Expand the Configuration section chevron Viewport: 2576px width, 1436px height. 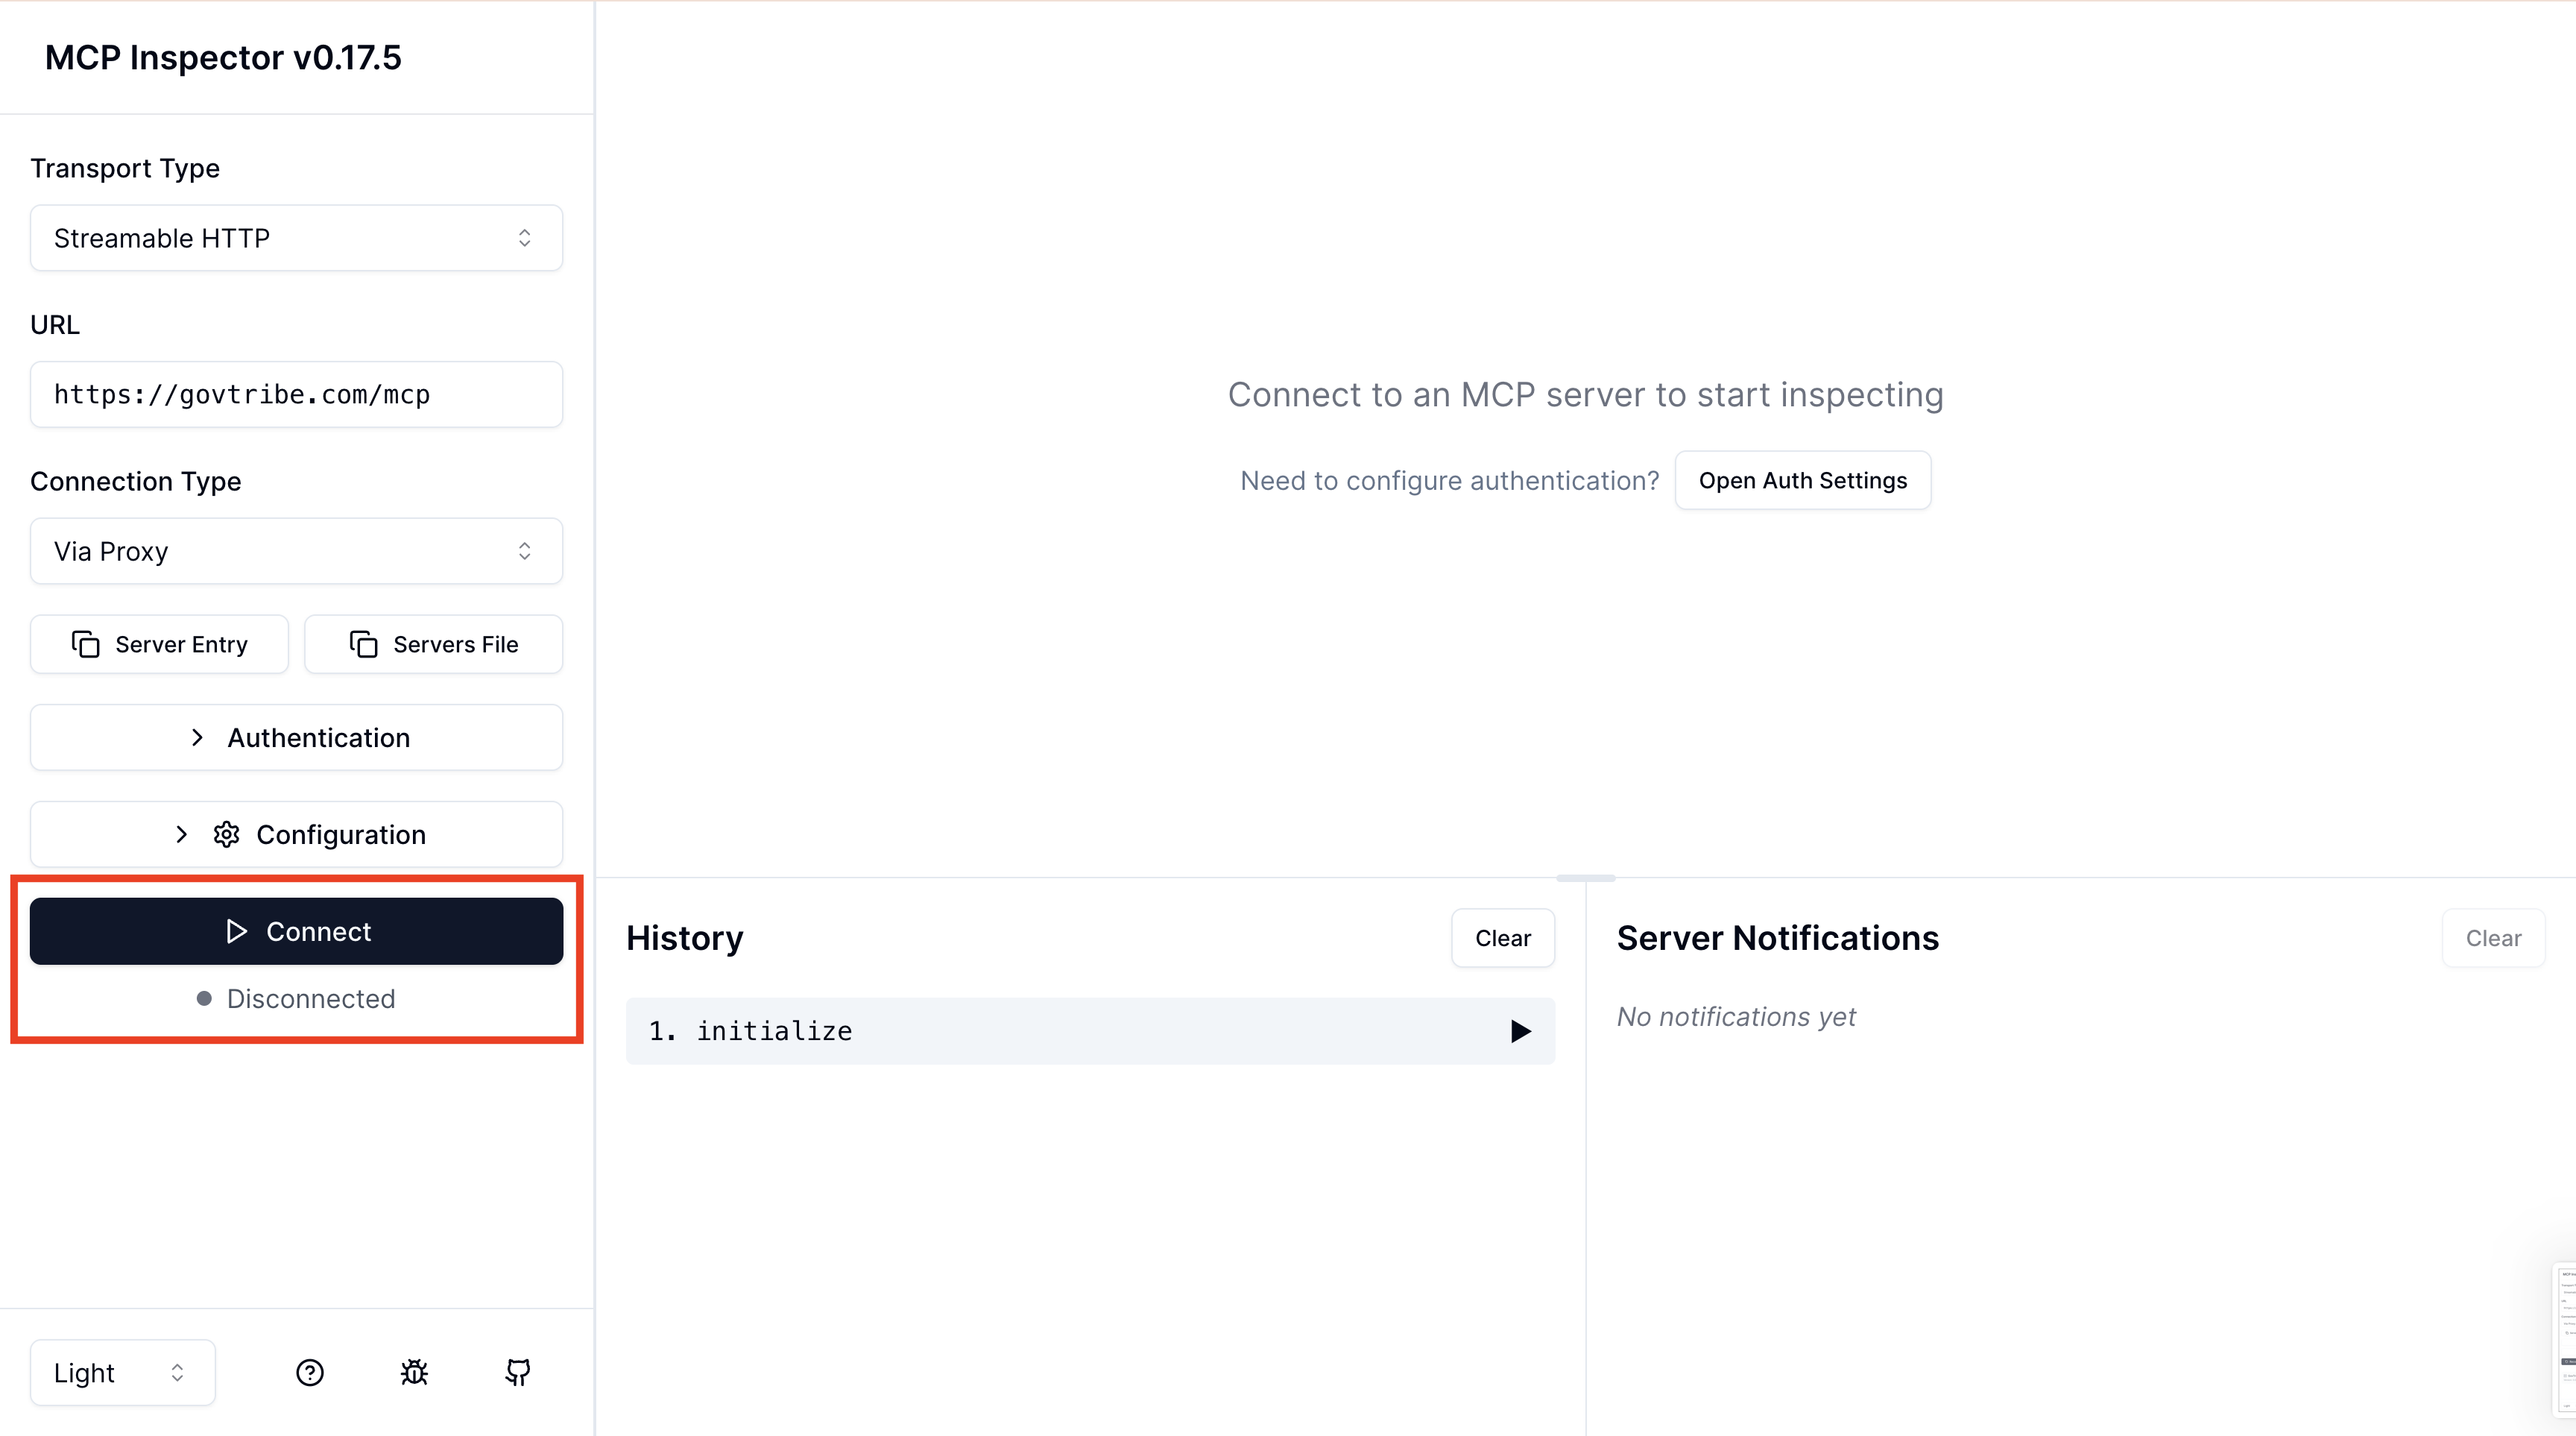click(181, 834)
